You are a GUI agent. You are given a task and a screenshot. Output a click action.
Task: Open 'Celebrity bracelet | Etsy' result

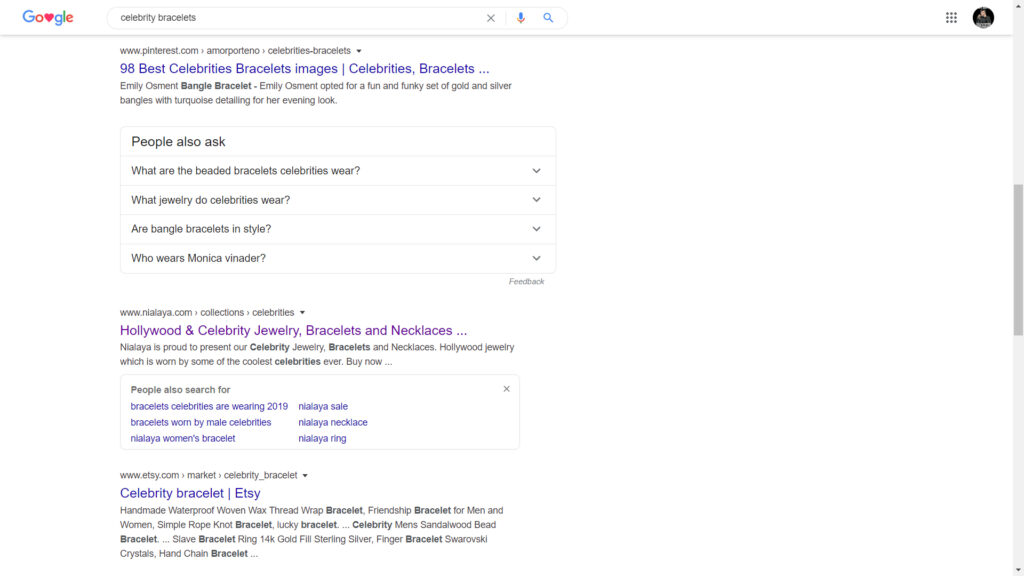point(190,493)
